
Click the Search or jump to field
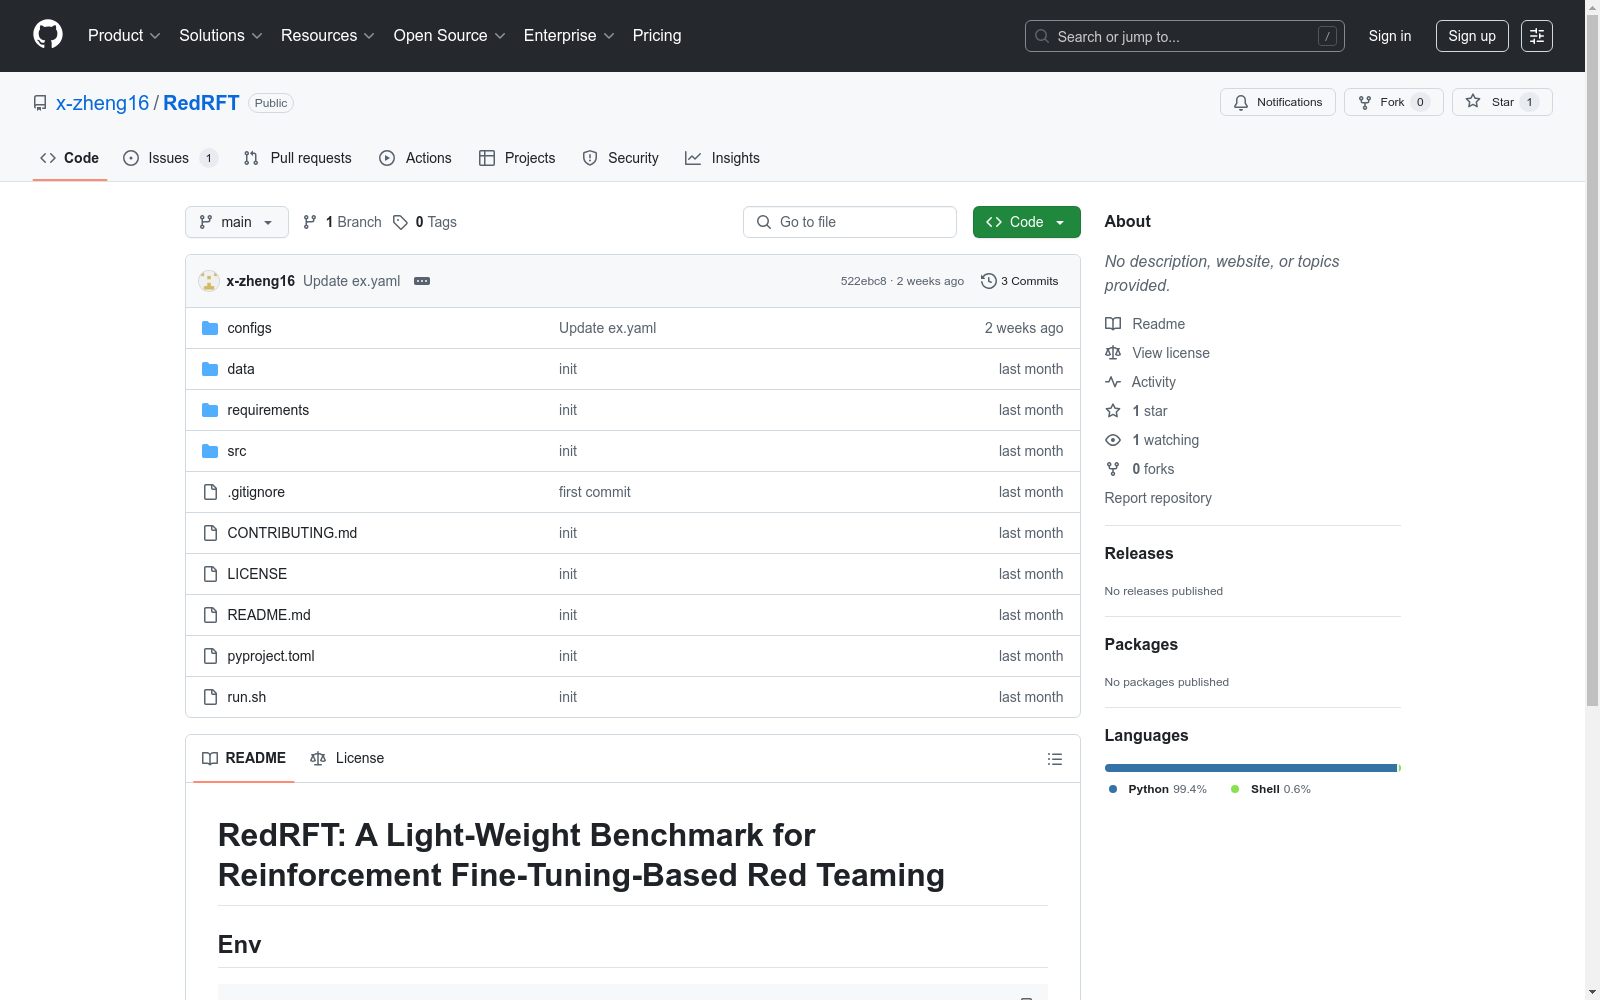pos(1185,36)
